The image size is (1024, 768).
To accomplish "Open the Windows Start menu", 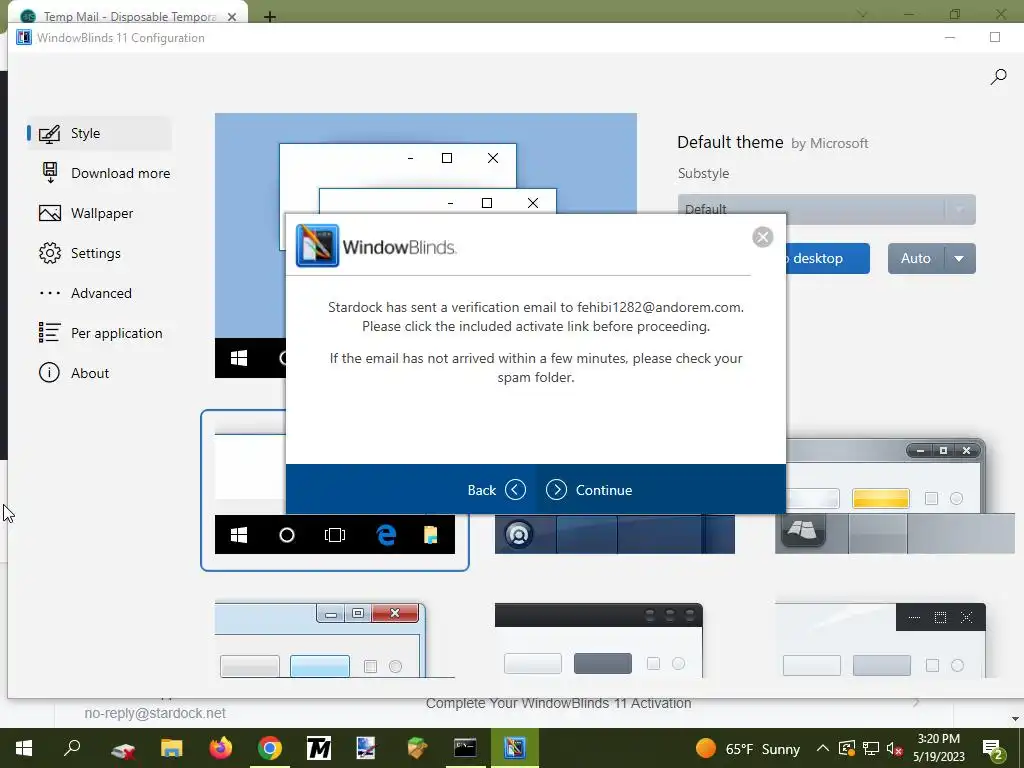I will click(x=24, y=748).
